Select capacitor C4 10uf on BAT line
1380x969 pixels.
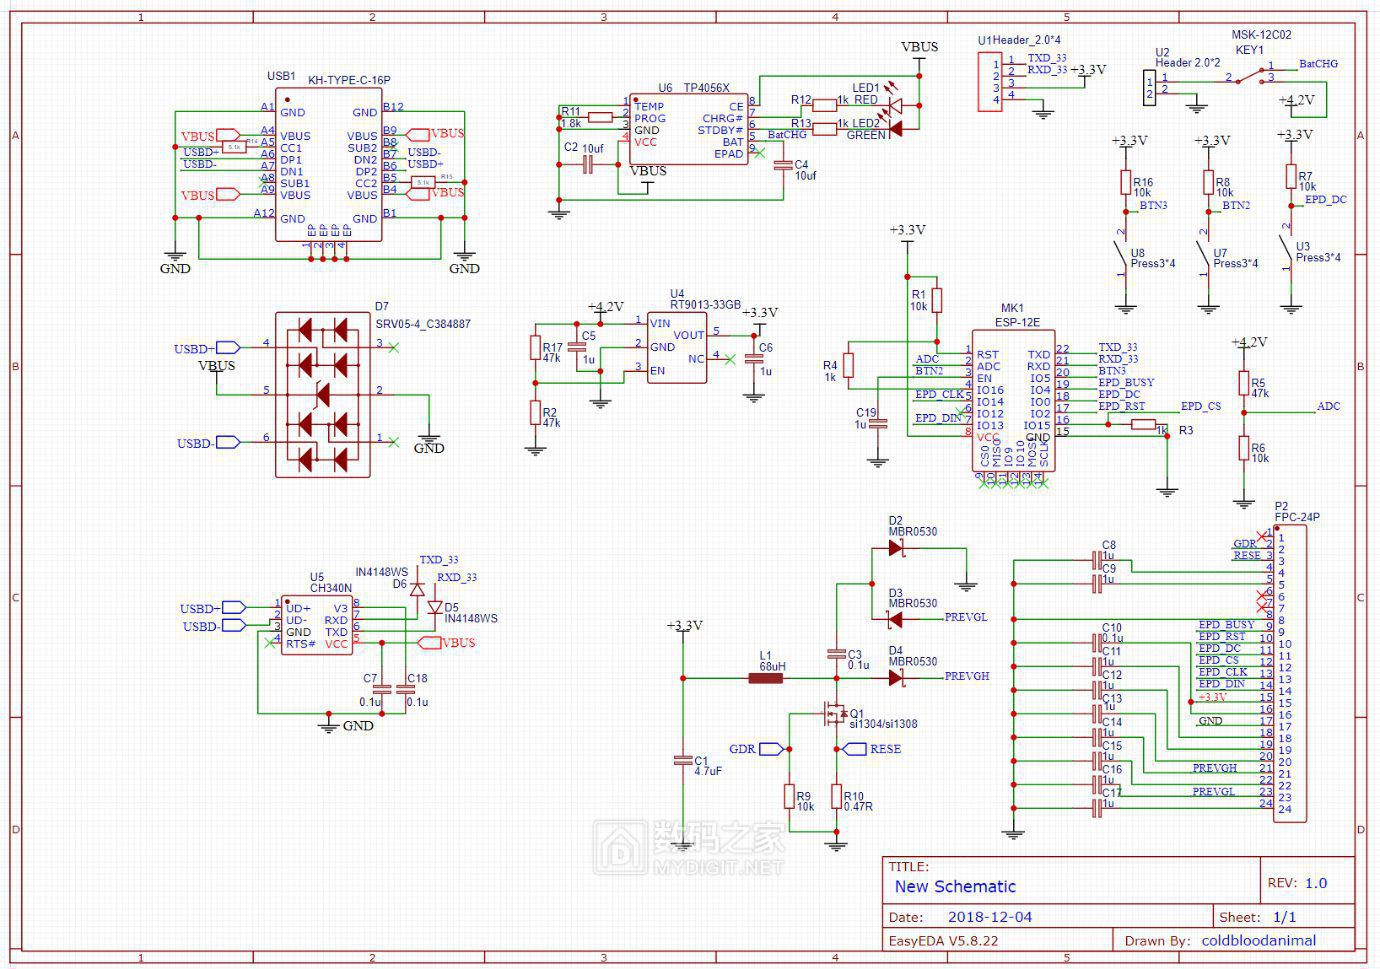(x=783, y=166)
